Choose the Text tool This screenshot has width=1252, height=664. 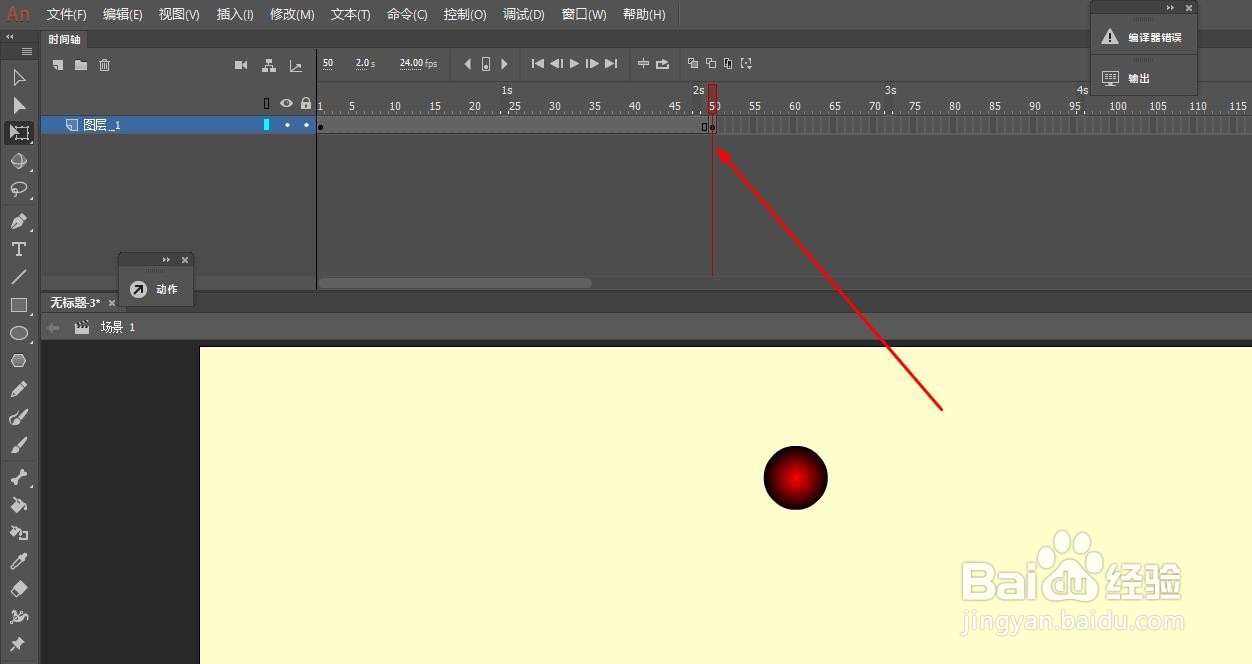tap(18, 249)
